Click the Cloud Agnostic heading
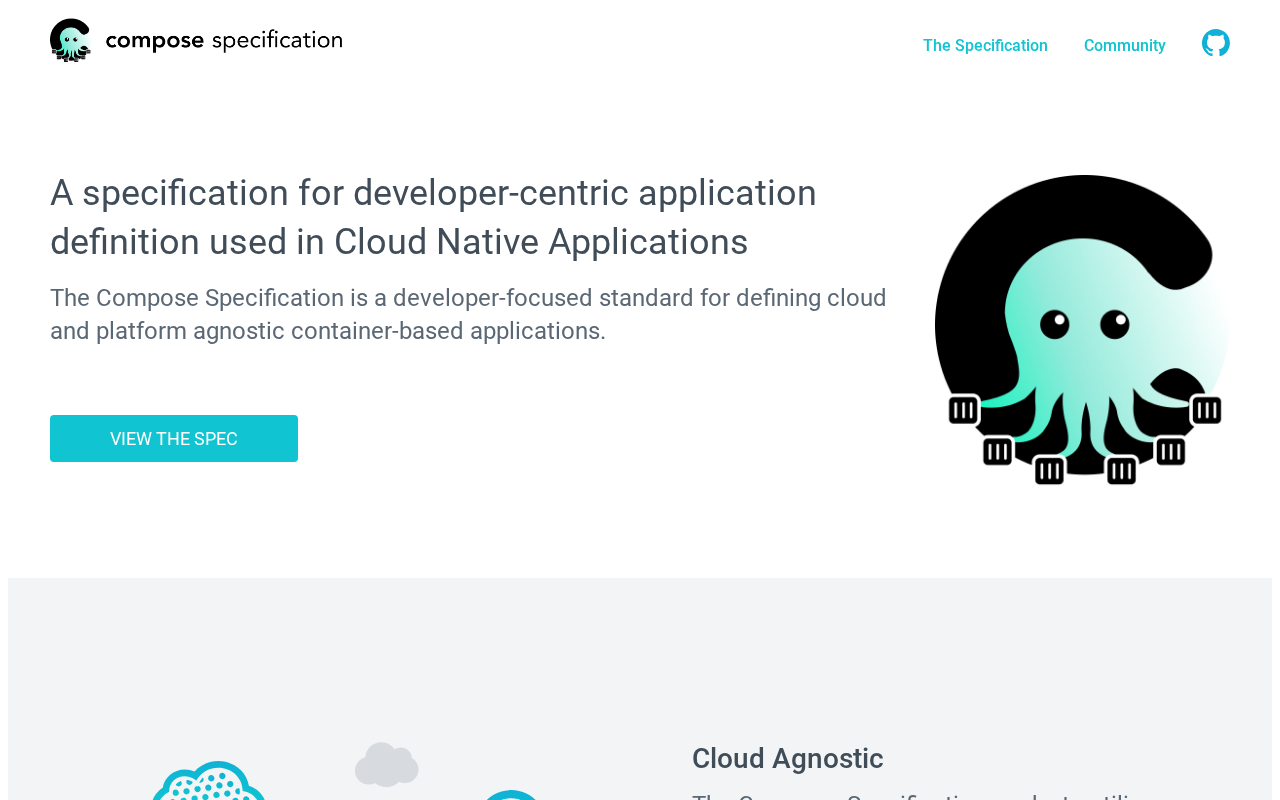 (x=788, y=758)
